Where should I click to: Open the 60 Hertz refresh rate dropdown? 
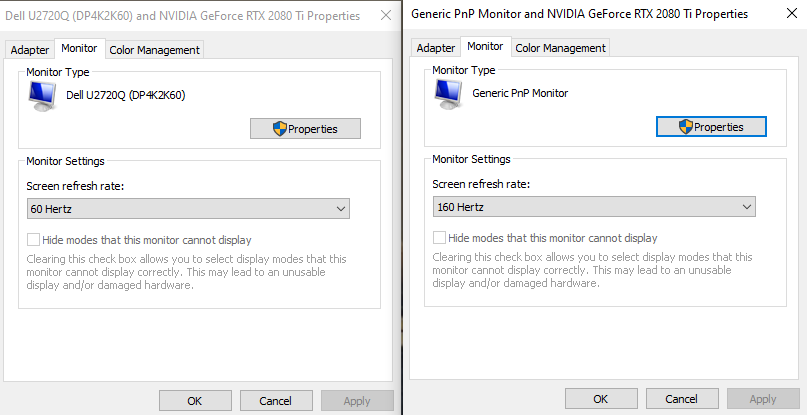coord(188,209)
